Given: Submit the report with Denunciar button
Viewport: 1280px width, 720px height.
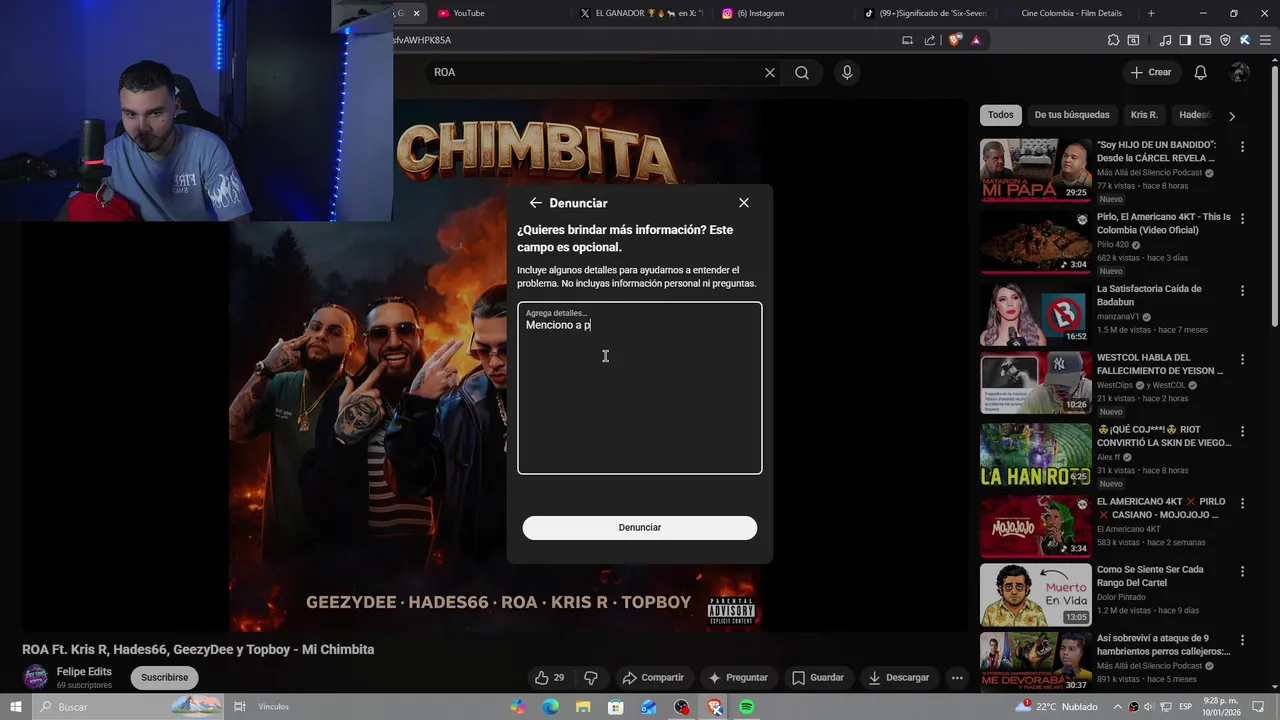Looking at the screenshot, I should coord(640,528).
